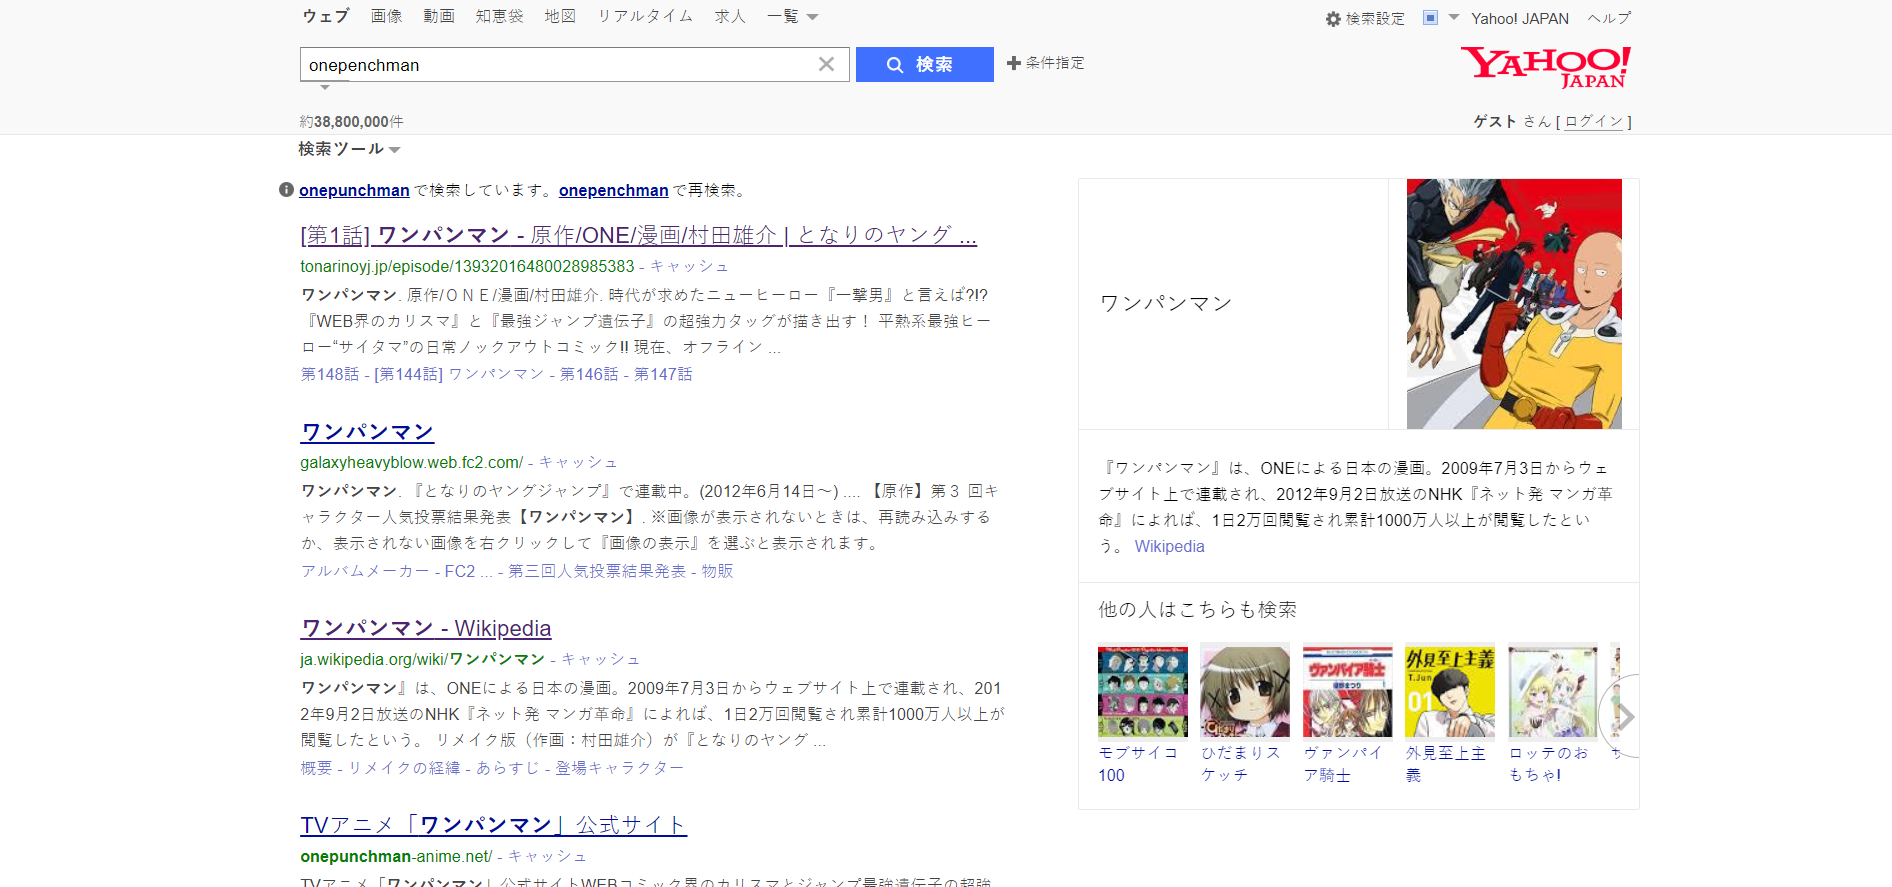This screenshot has height=887, width=1892.
Task: Open the 第146話 sublink
Action: tap(589, 374)
